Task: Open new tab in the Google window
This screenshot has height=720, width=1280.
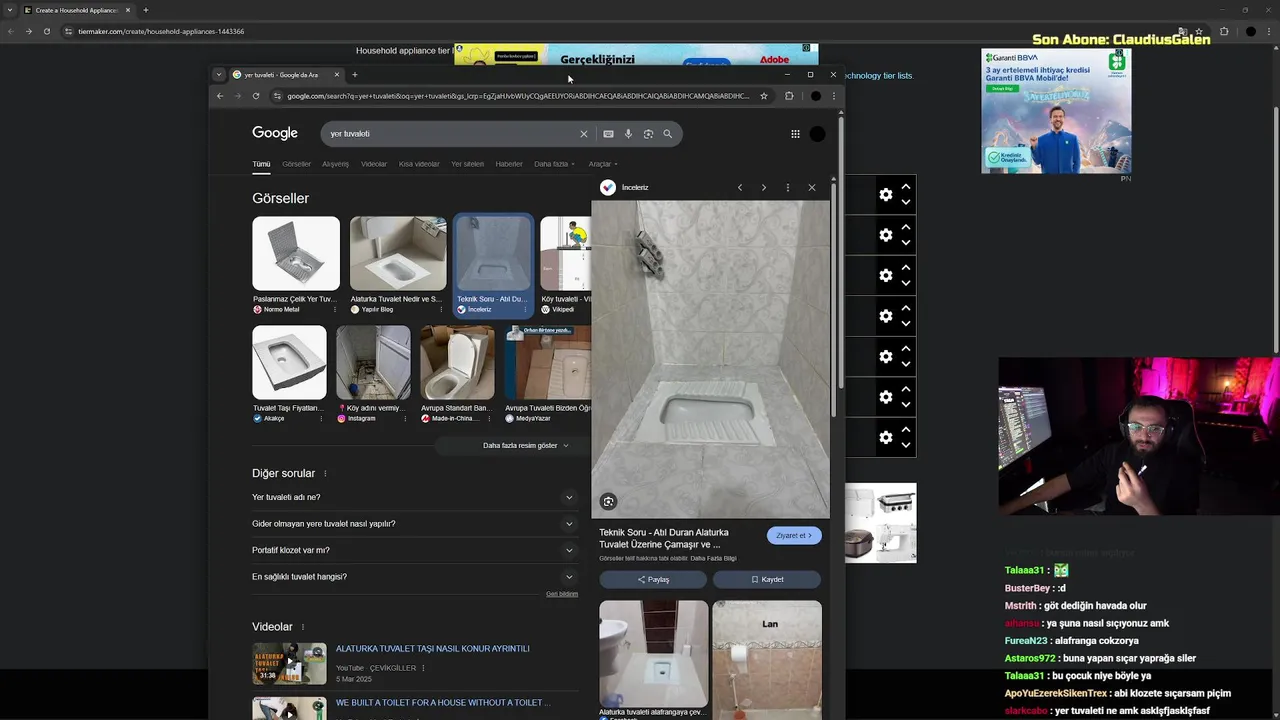Action: 355,75
